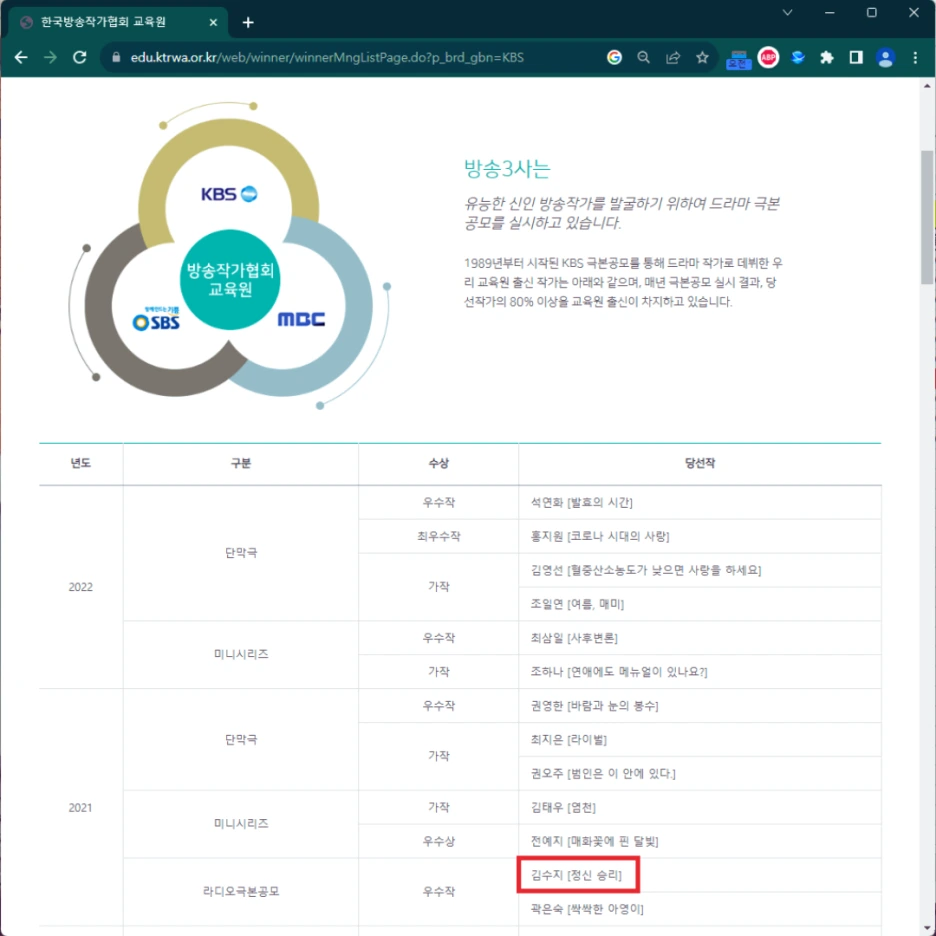This screenshot has height=936, width=936.
Task: Toggle the browser side panel
Action: pos(856,57)
